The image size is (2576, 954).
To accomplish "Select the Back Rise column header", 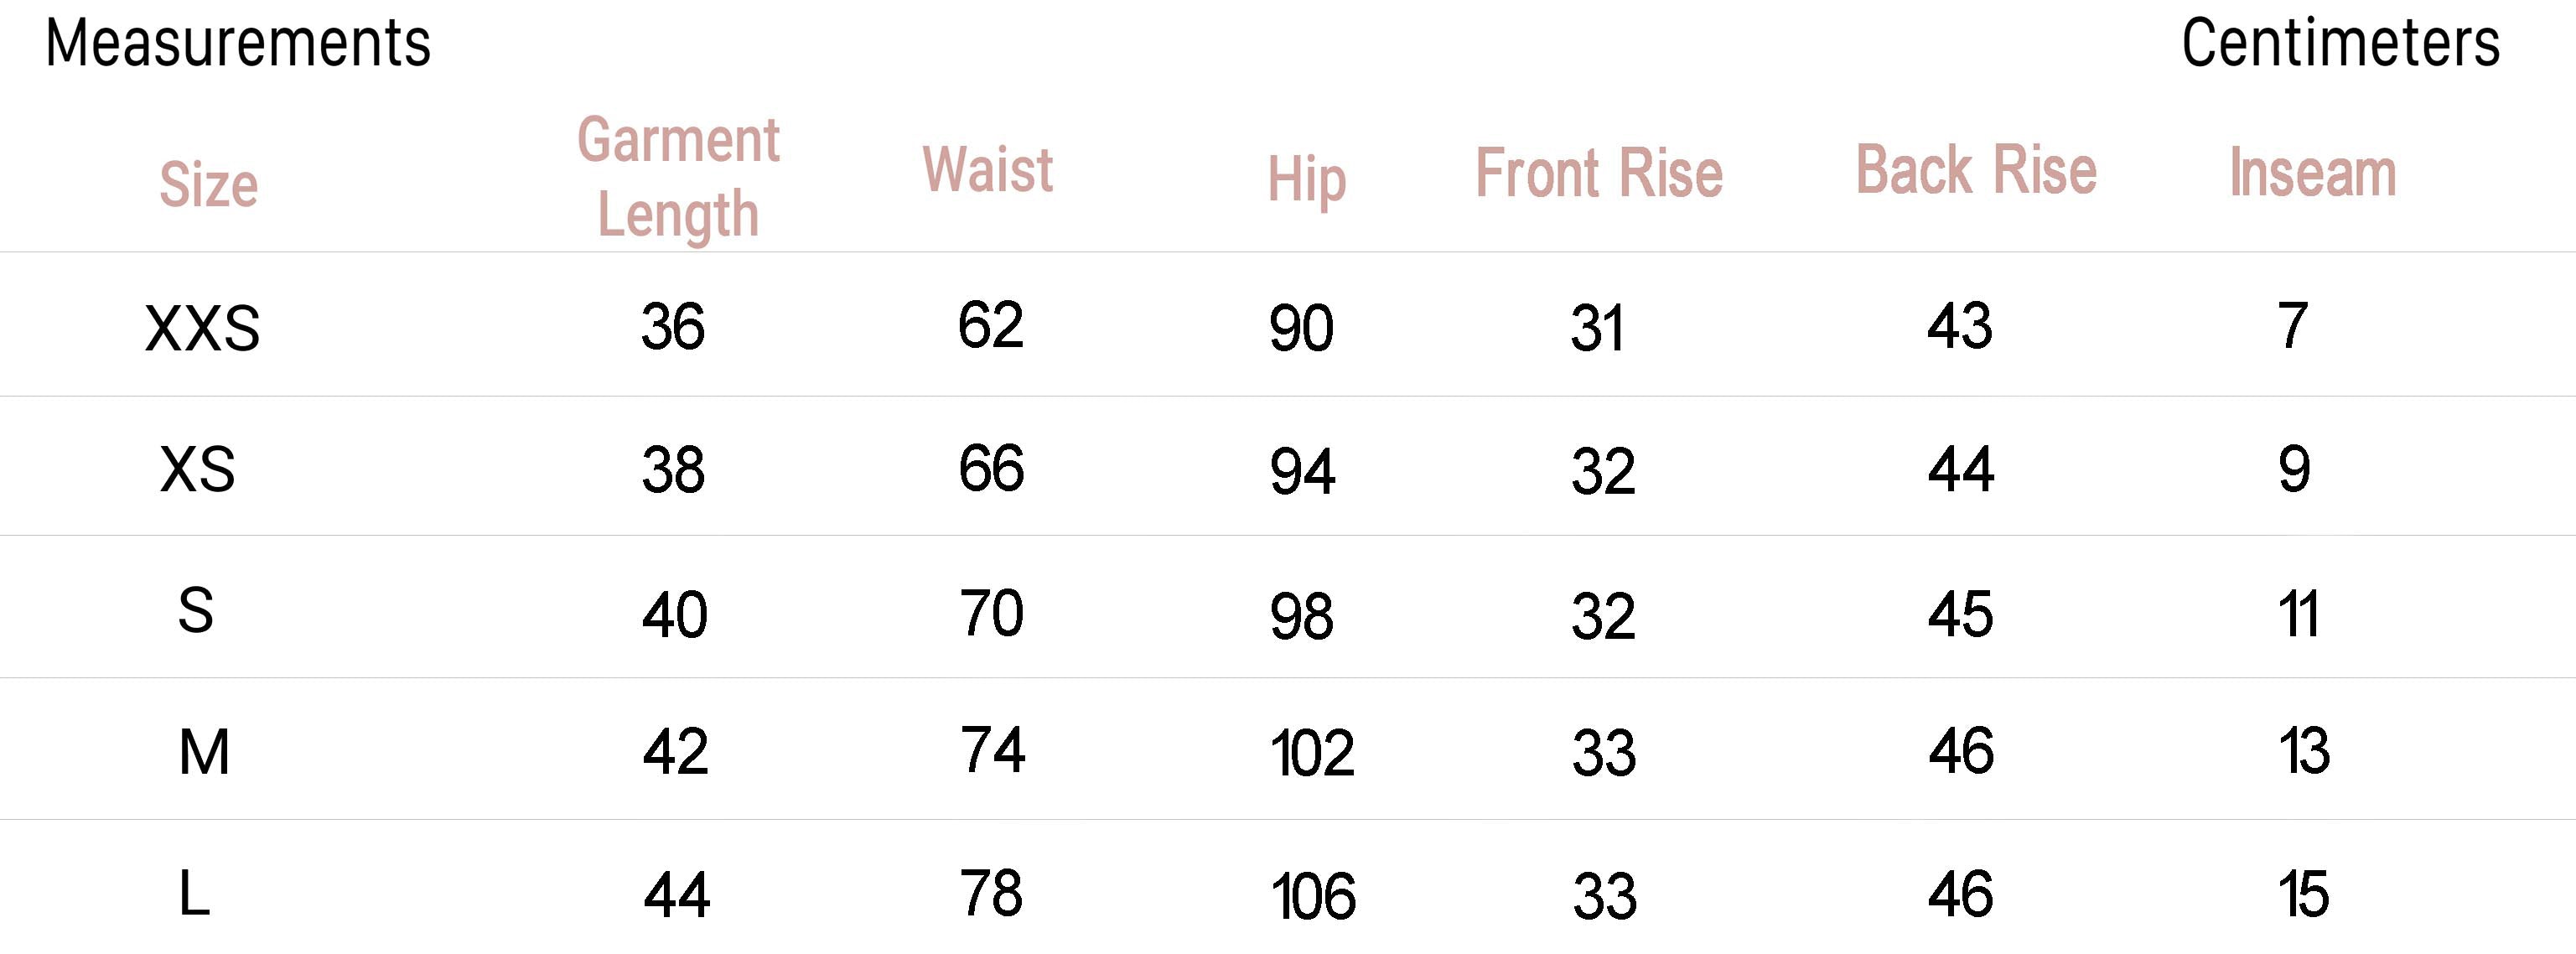I will [x=1976, y=170].
